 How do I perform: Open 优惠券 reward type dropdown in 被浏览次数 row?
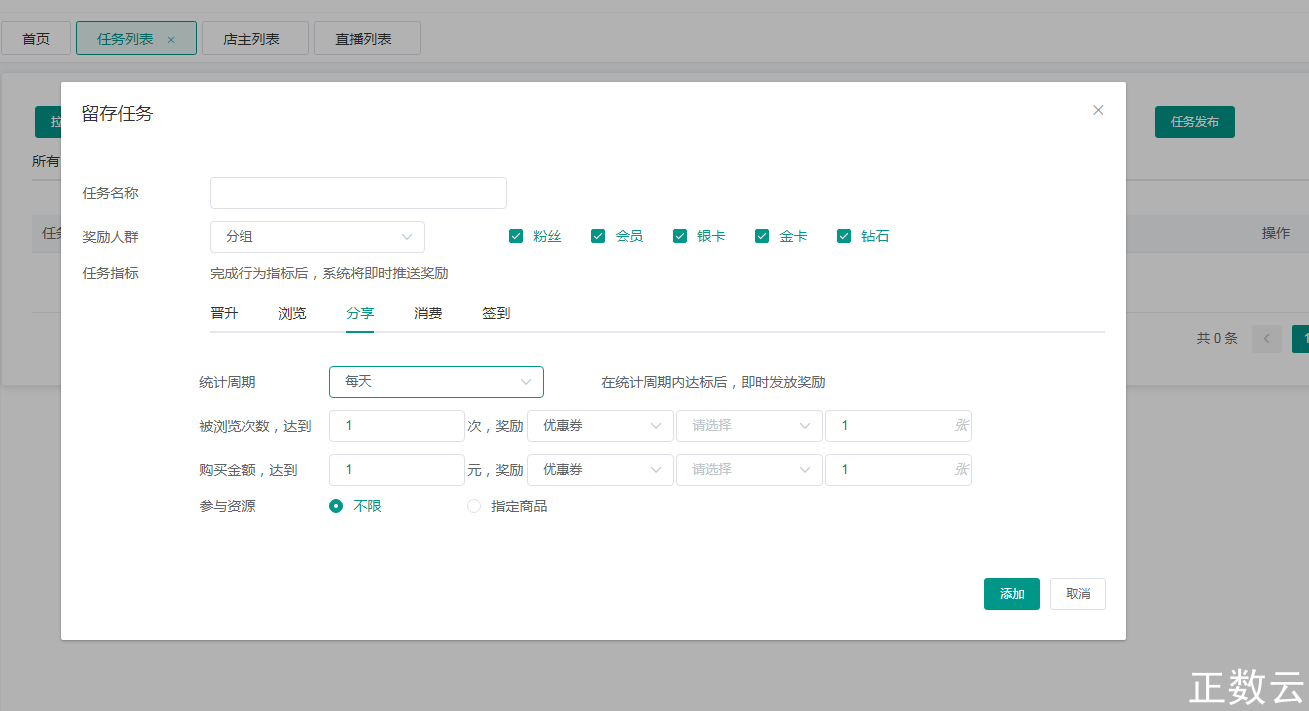[x=600, y=426]
